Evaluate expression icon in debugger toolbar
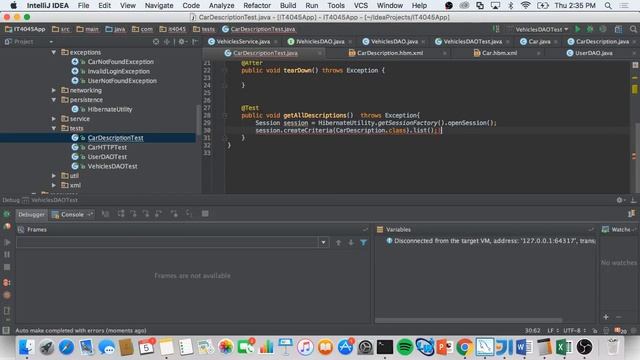The width and height of the screenshot is (640, 360). 205,214
